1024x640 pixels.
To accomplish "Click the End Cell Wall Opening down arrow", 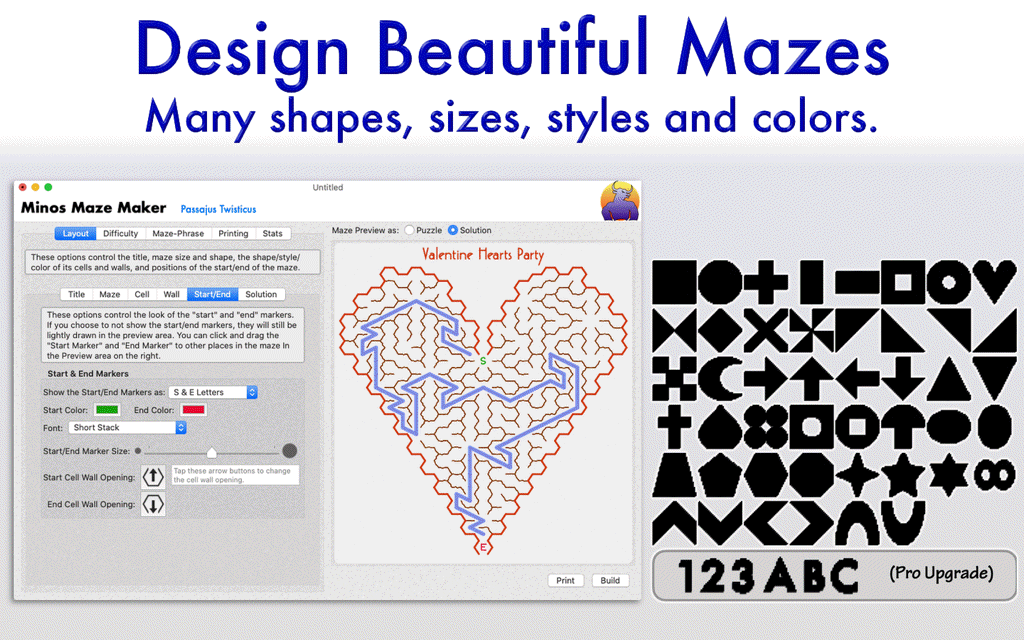I will tap(154, 504).
